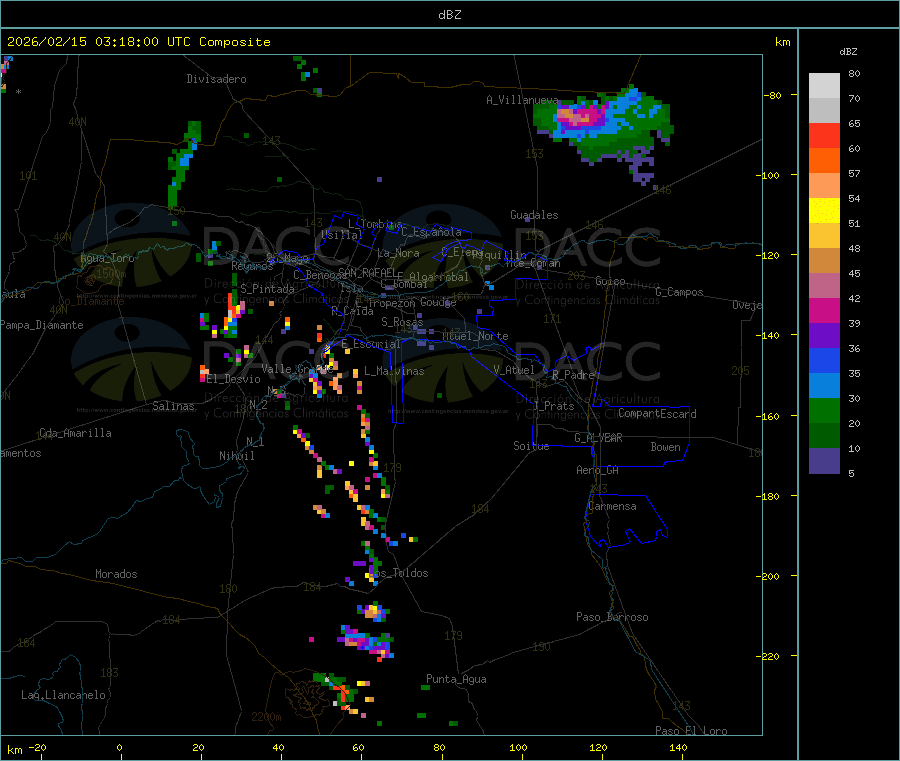Click the Aero_GA label
This screenshot has height=761, width=900.
598,470
